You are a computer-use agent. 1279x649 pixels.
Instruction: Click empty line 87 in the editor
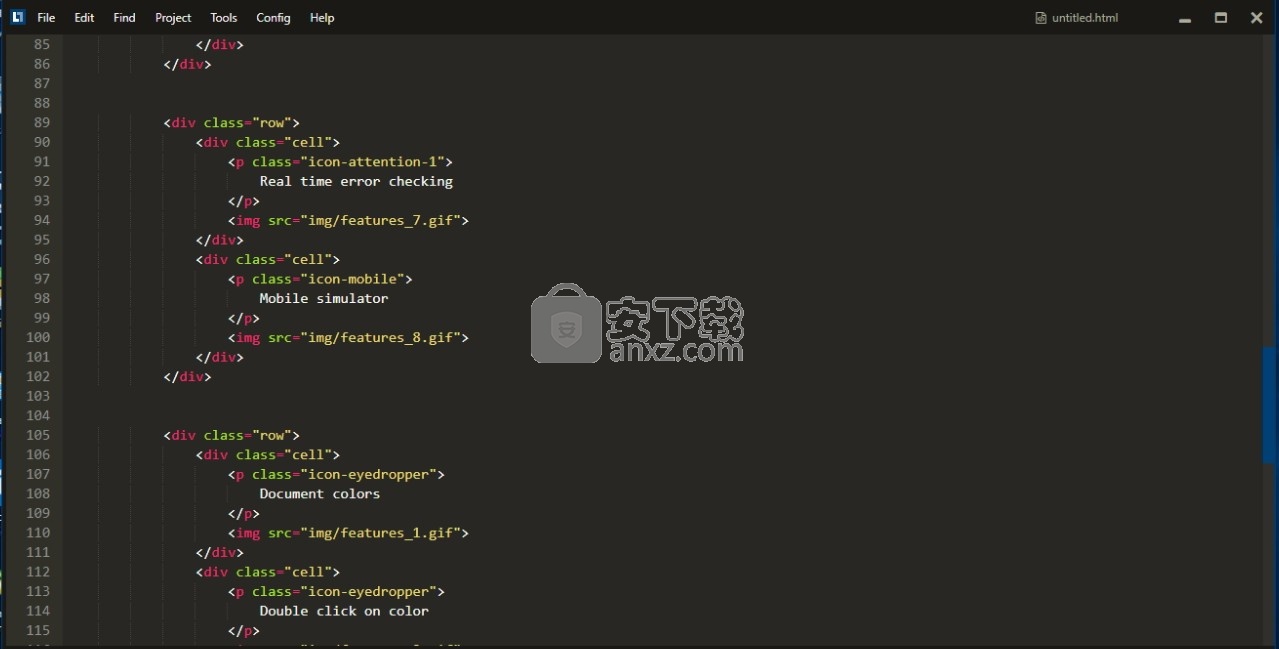point(660,84)
